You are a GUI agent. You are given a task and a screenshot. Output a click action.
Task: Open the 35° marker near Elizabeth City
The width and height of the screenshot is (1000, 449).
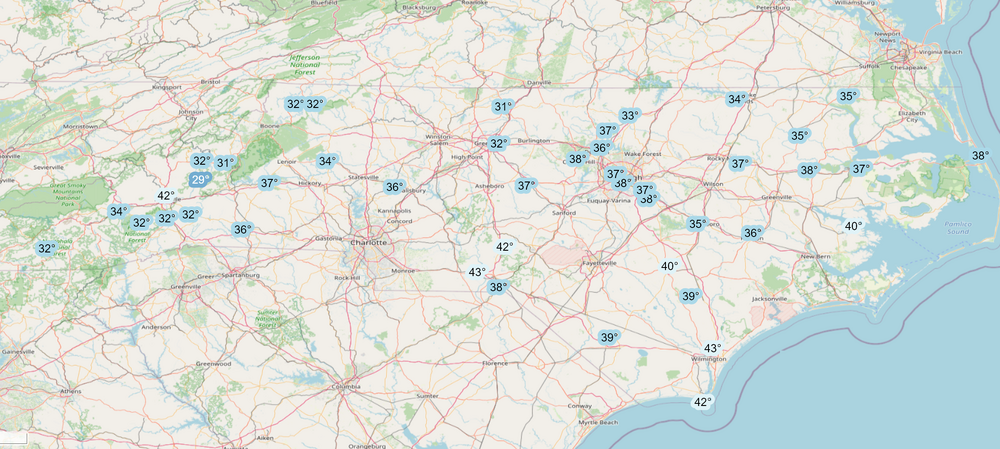tap(847, 97)
